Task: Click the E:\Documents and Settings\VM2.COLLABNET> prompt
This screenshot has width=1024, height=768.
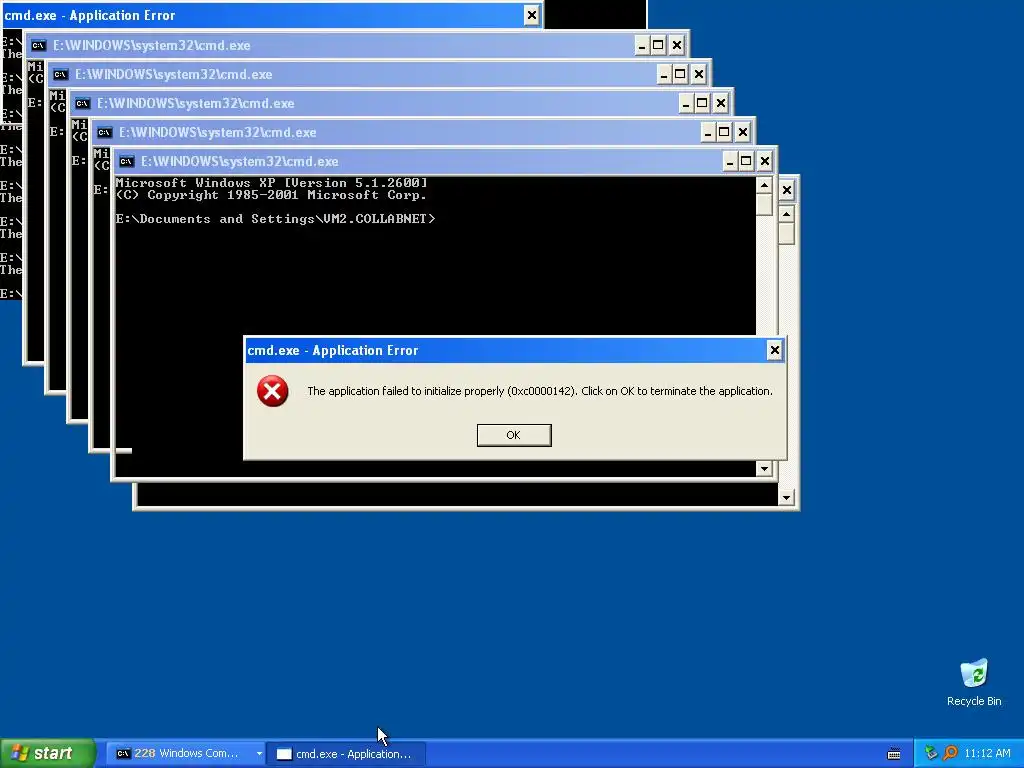Action: [x=275, y=219]
